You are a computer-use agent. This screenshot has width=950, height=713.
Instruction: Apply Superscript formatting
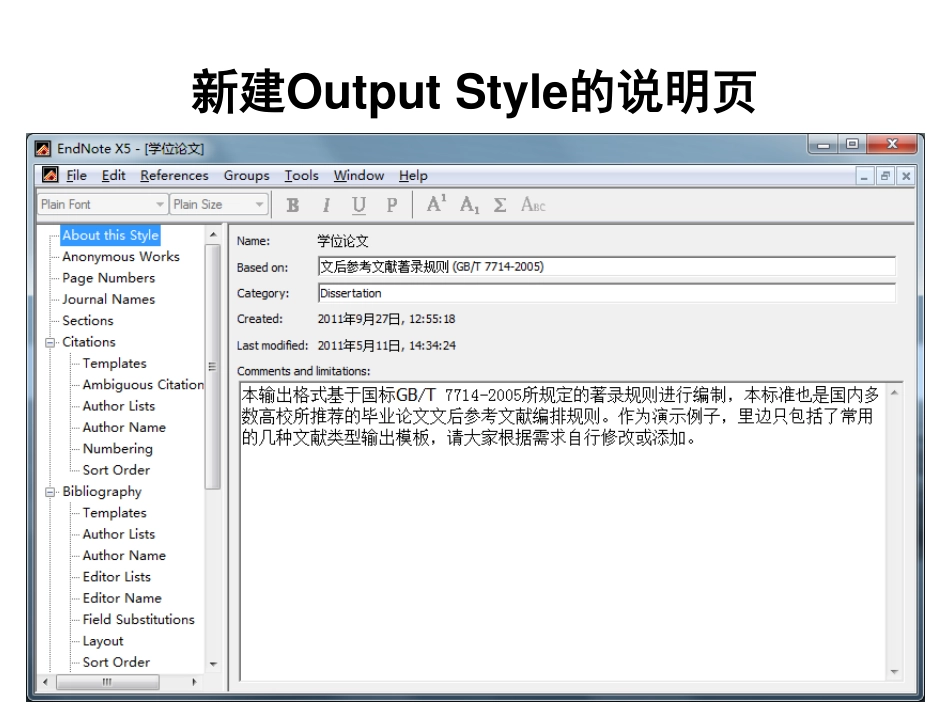(x=434, y=203)
